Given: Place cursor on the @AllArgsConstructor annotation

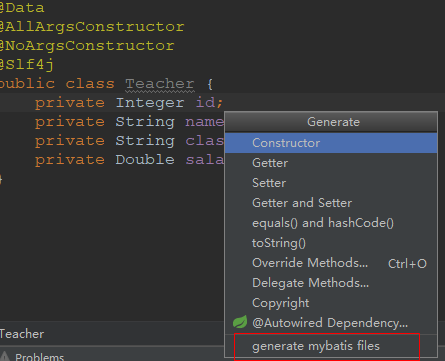Looking at the screenshot, I should (x=92, y=27).
